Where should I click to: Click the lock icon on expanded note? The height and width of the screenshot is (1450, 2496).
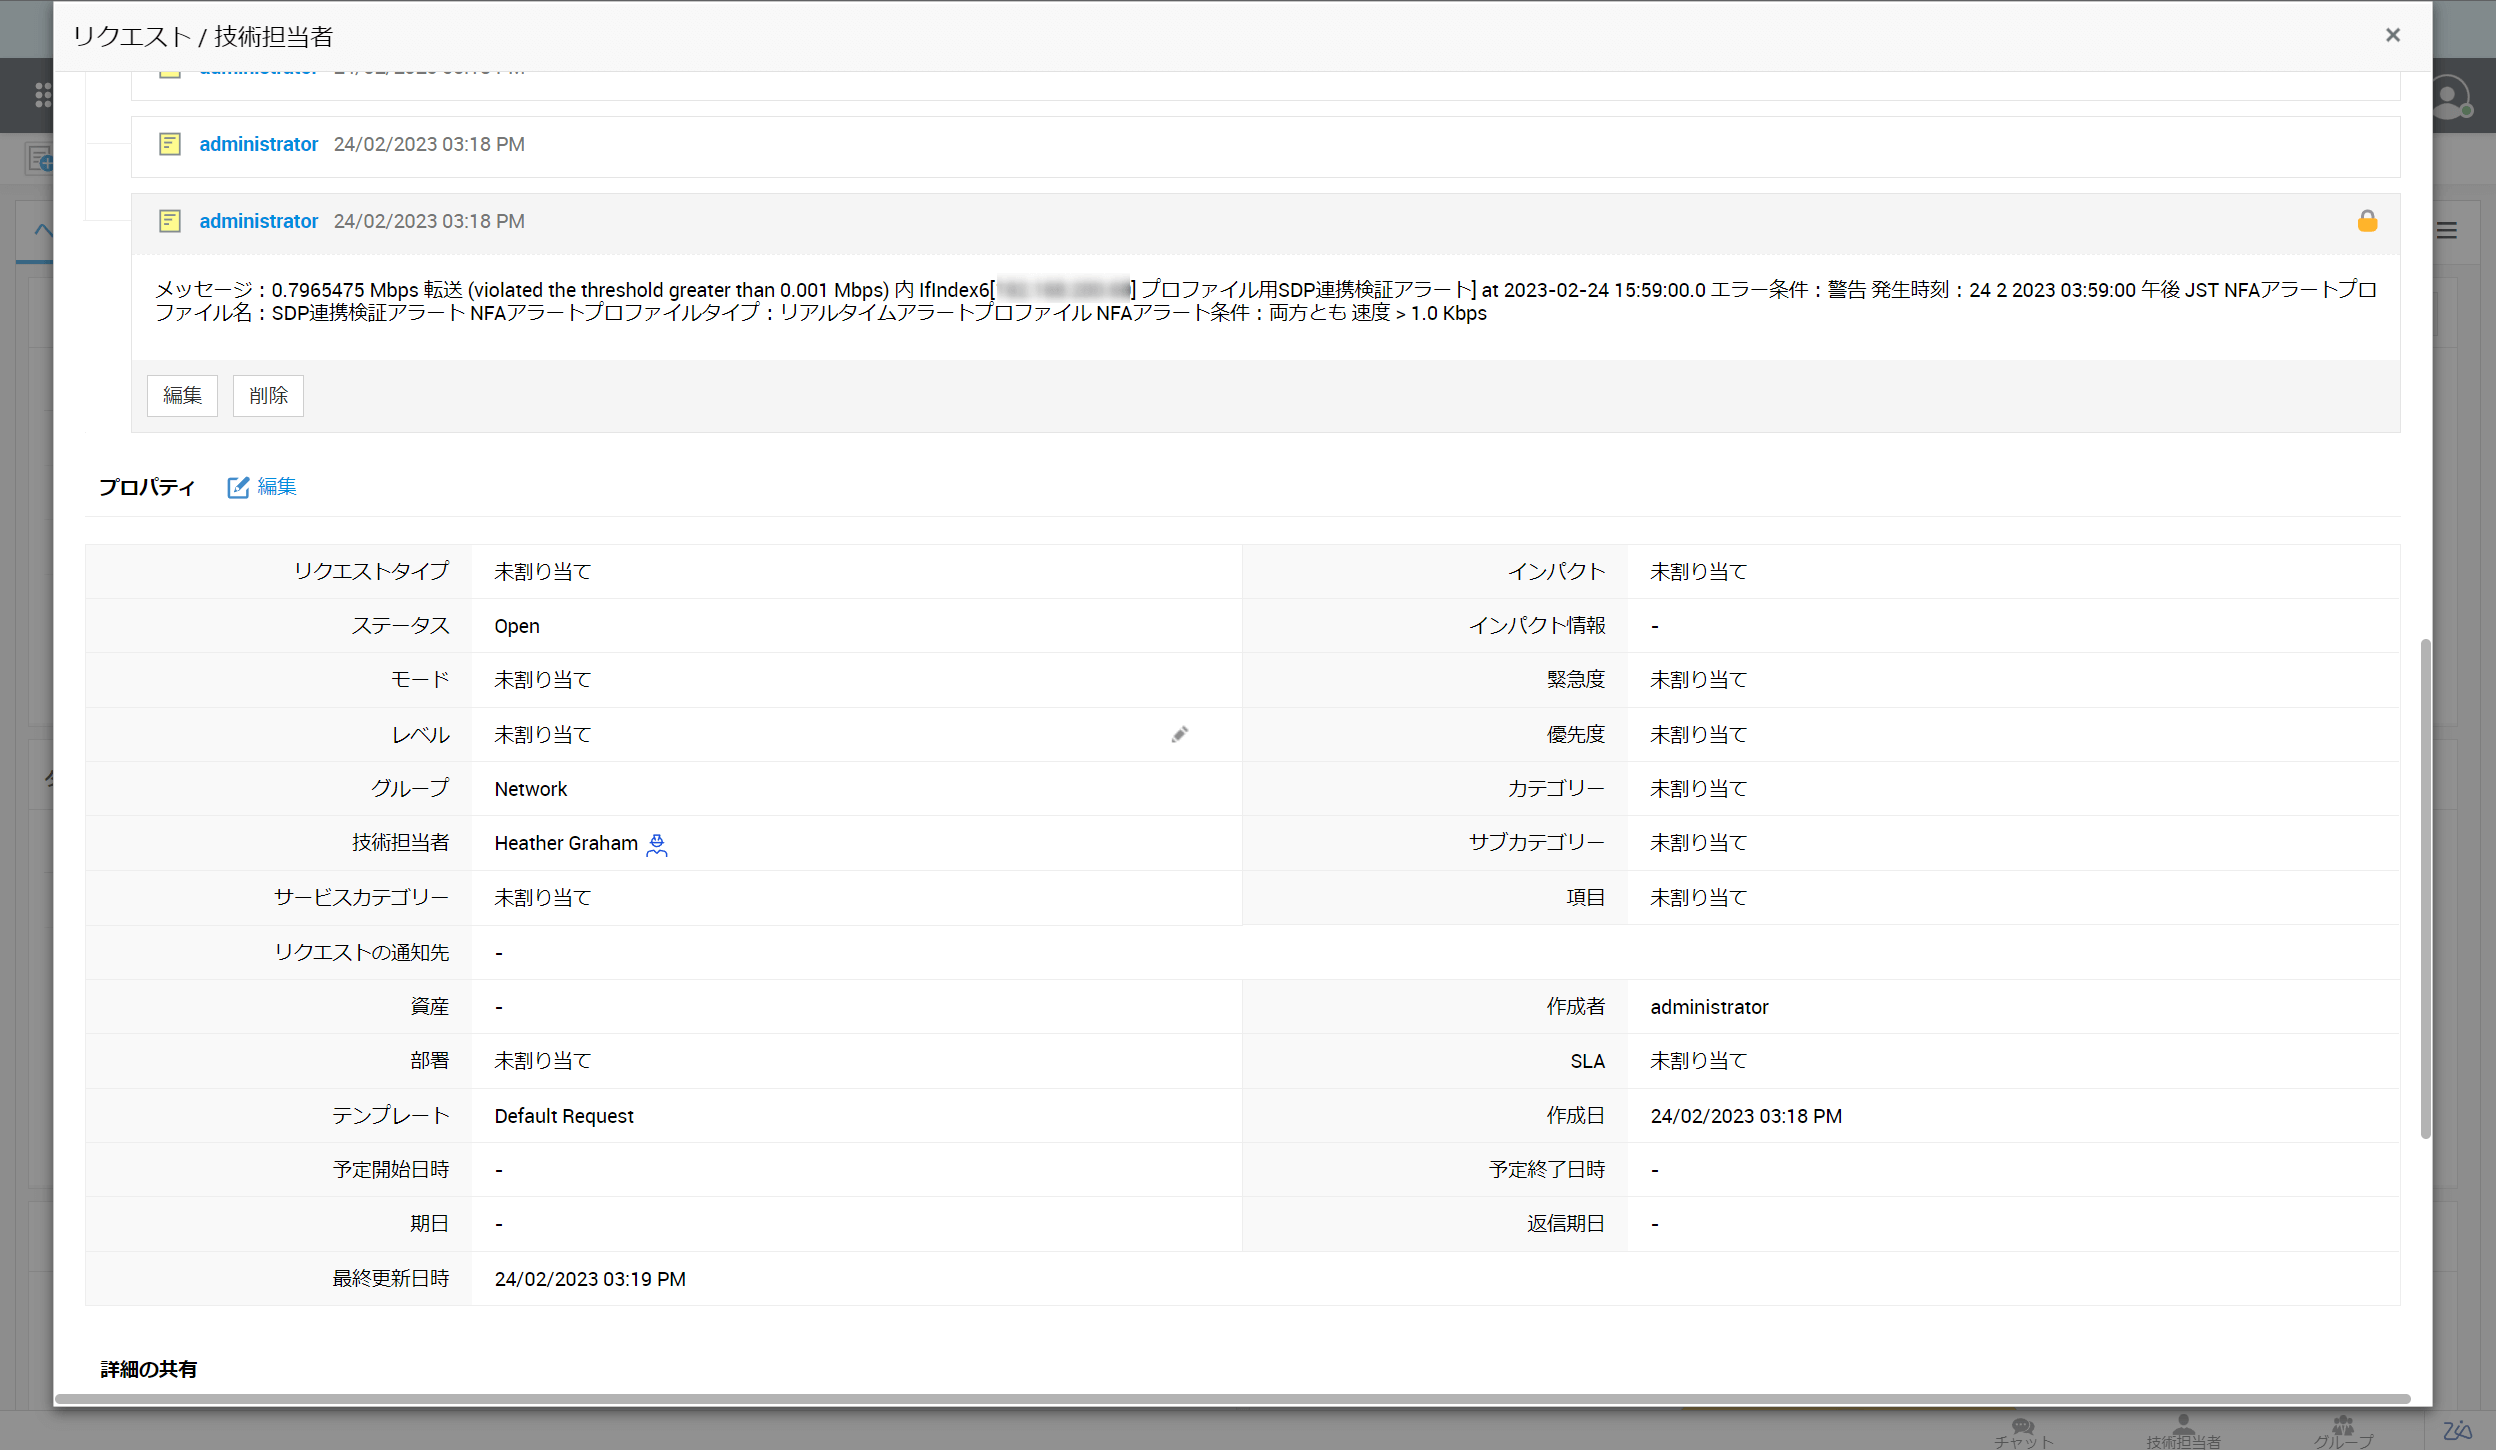(2367, 221)
